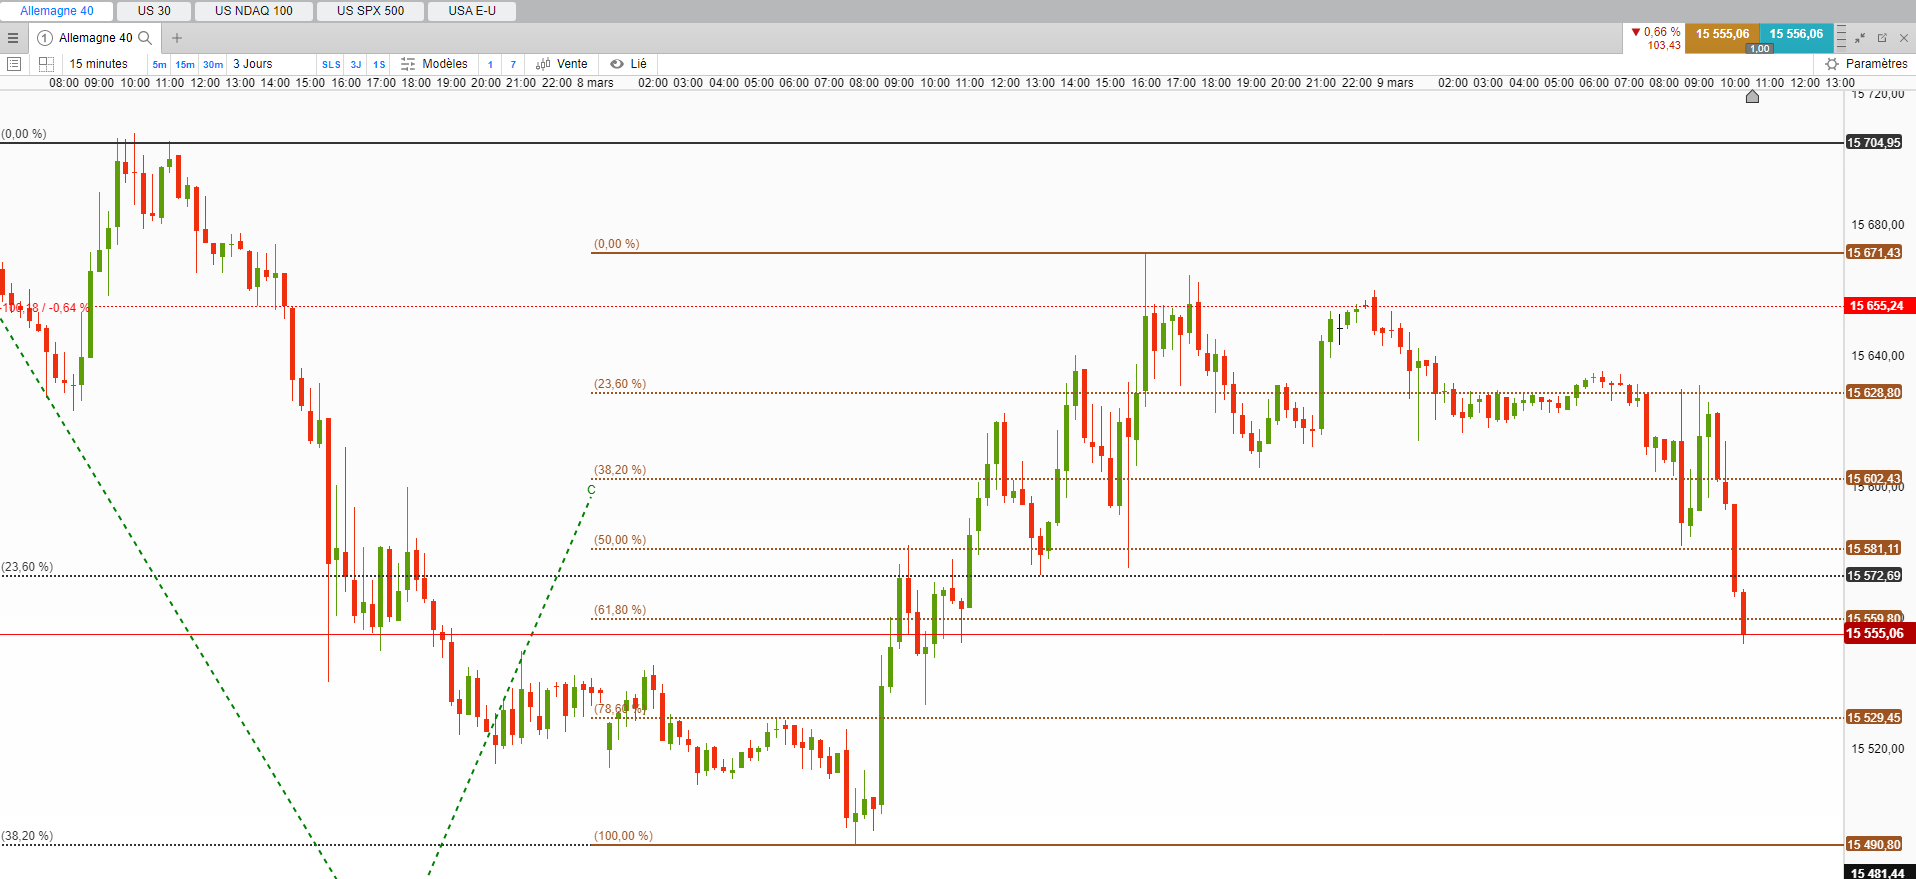Select the 50,00 % Fibonacci label
The width and height of the screenshot is (1916, 879).
pyautogui.click(x=620, y=540)
